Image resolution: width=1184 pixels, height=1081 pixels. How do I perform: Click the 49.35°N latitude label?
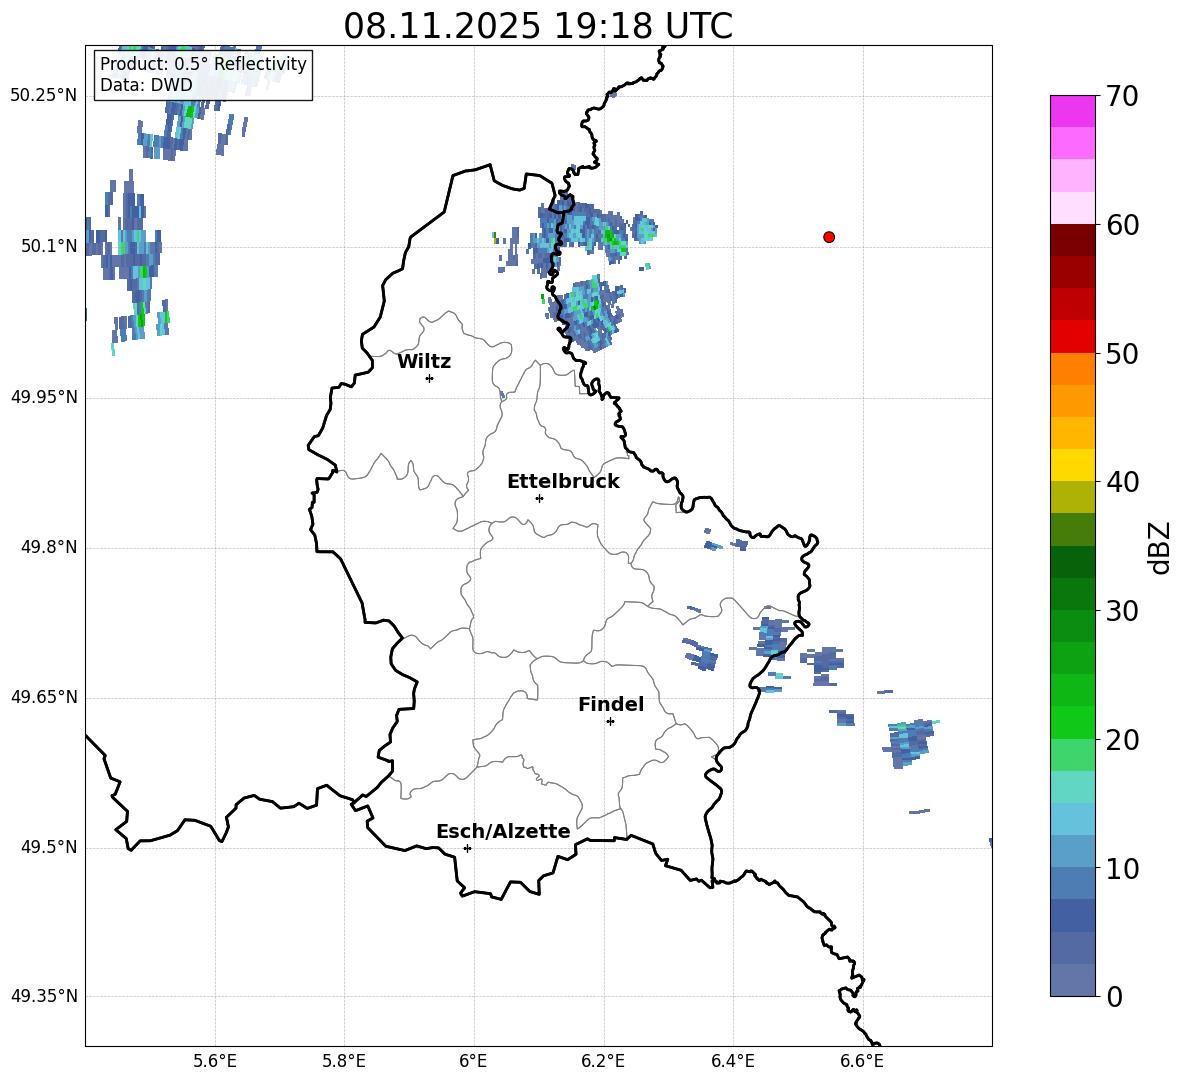click(x=43, y=996)
